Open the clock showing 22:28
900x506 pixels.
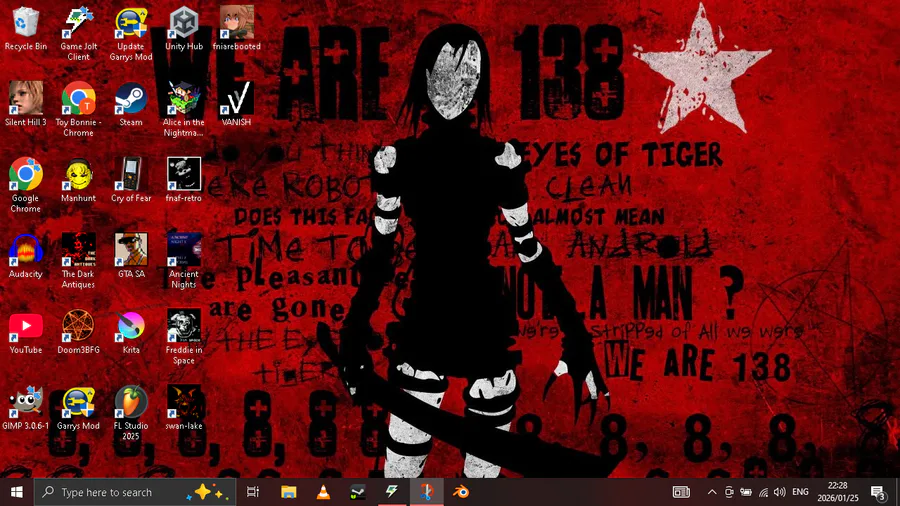[x=838, y=492]
